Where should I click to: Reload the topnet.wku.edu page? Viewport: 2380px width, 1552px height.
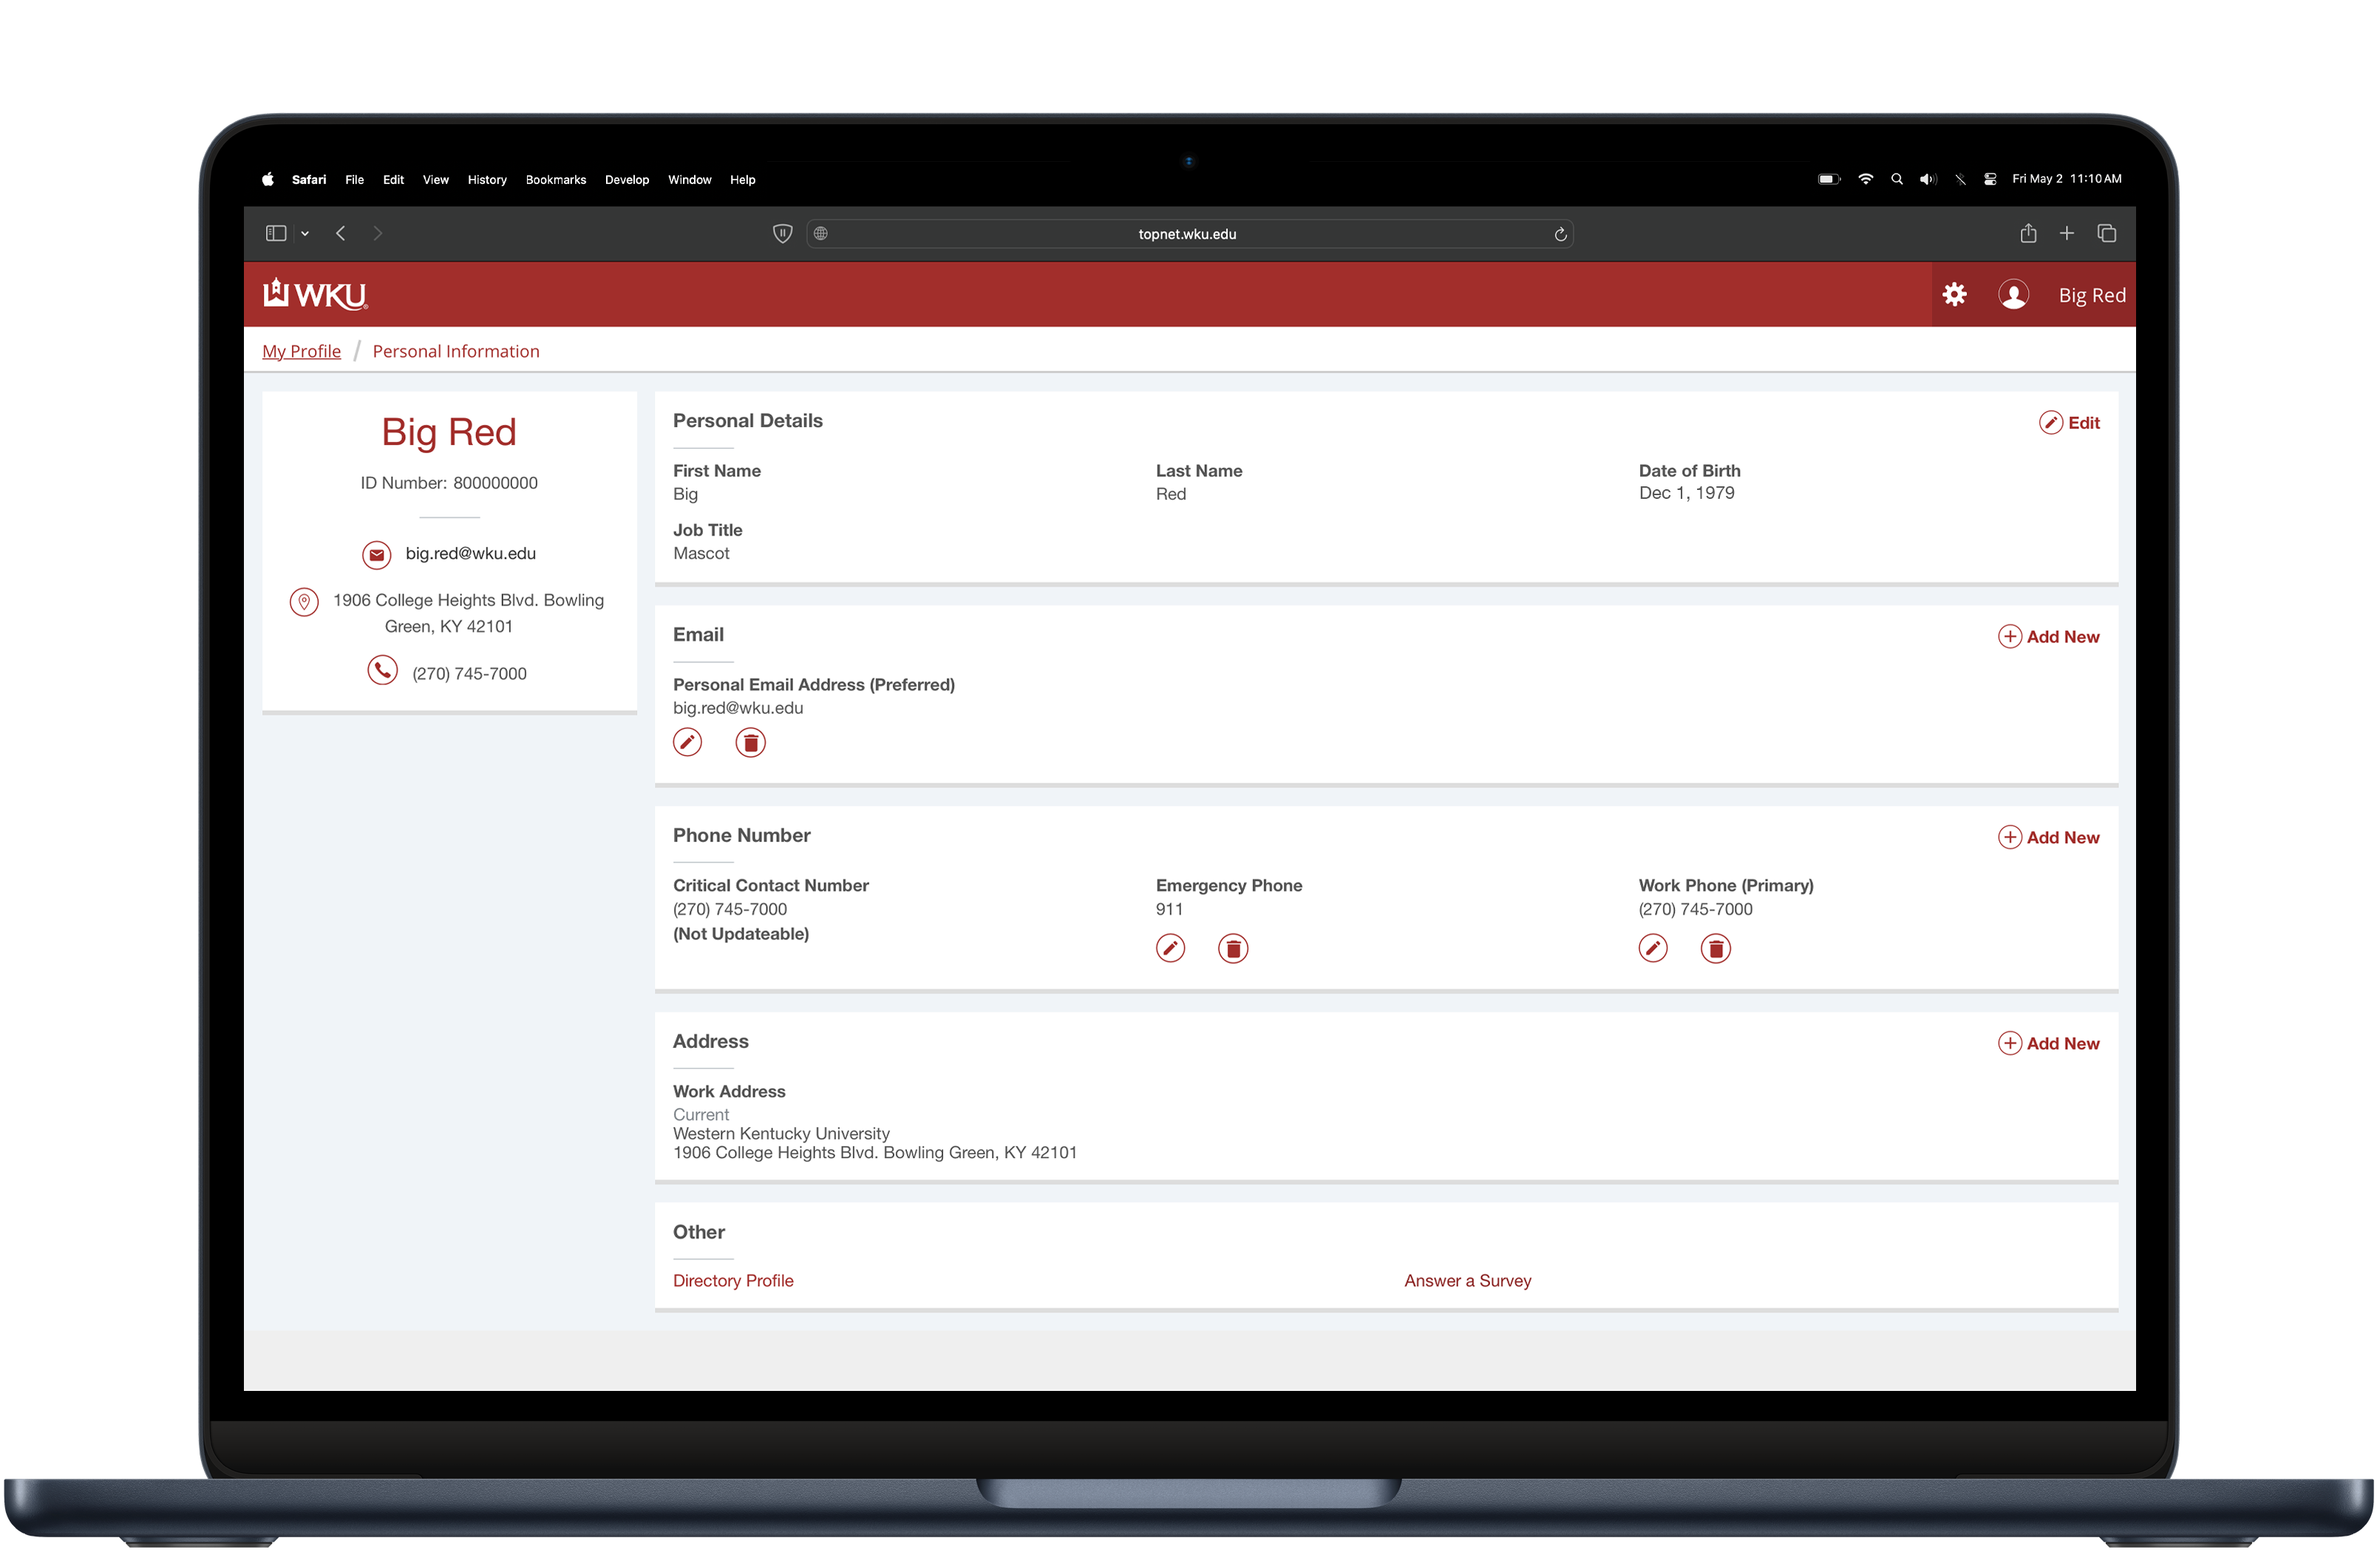[1559, 233]
